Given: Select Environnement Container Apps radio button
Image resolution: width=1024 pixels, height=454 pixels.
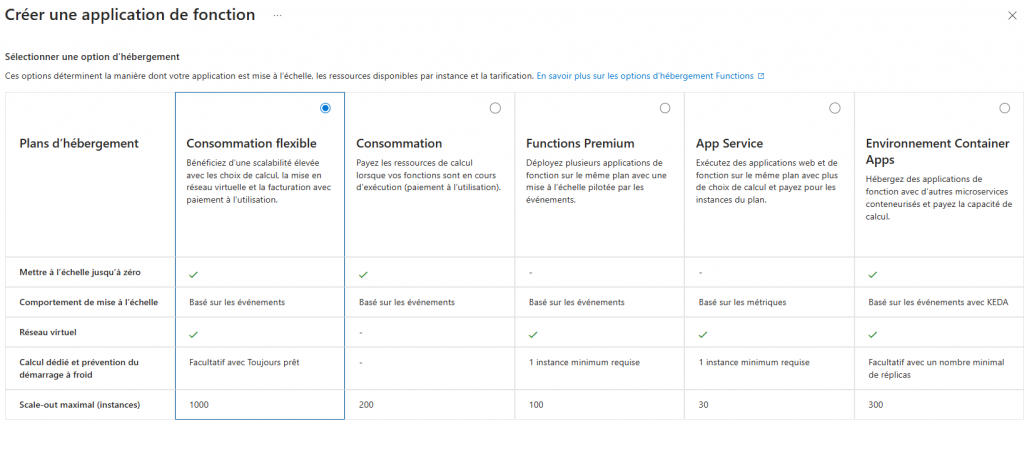Looking at the screenshot, I should 1004,108.
